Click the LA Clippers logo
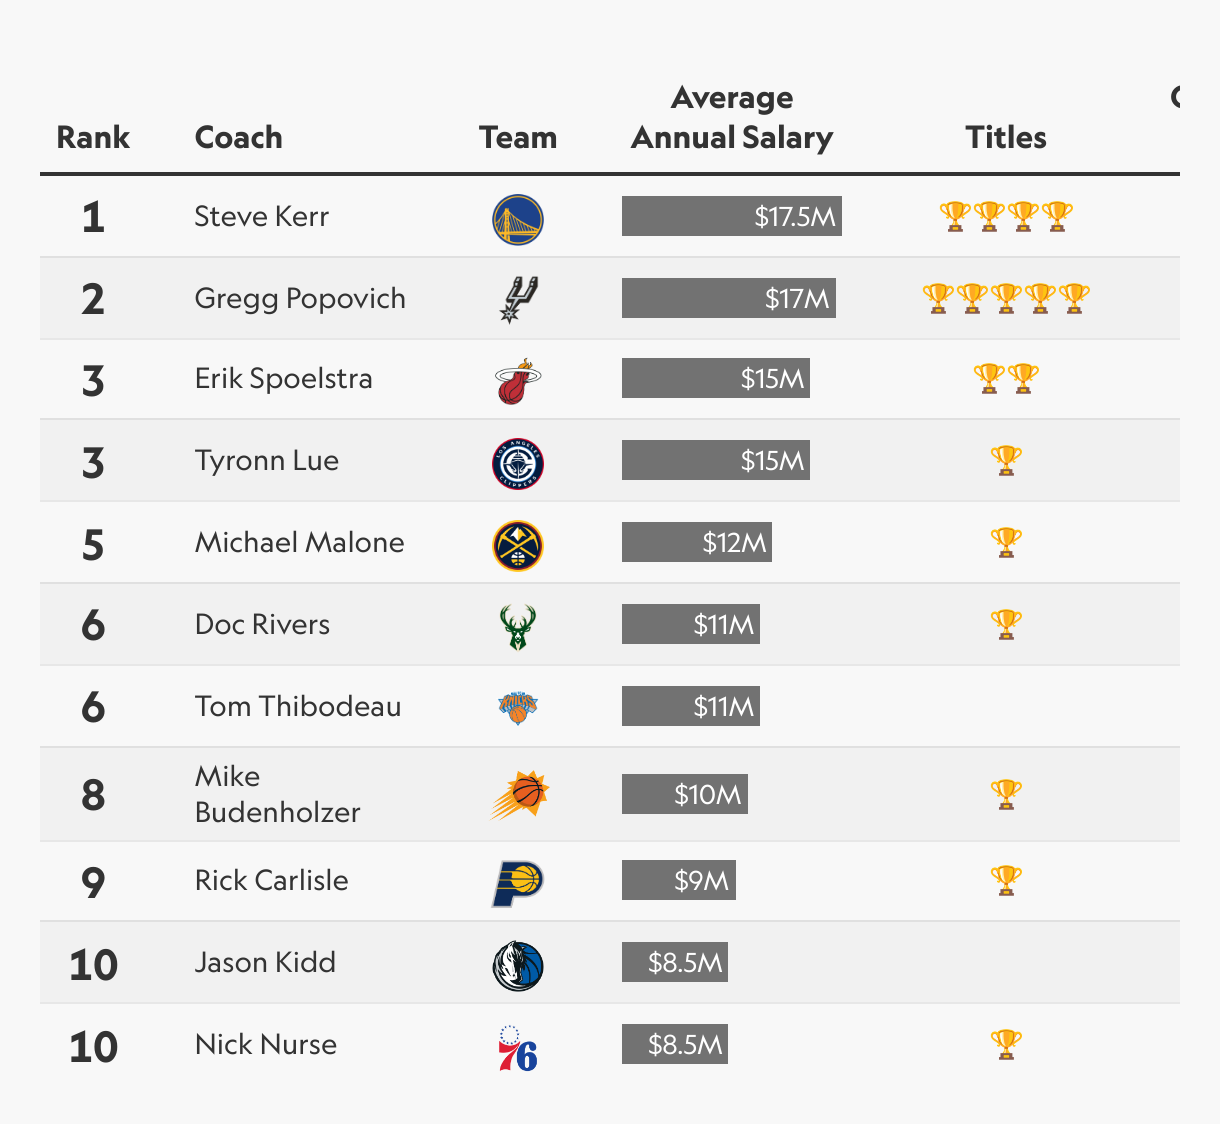The image size is (1220, 1124). point(518,464)
